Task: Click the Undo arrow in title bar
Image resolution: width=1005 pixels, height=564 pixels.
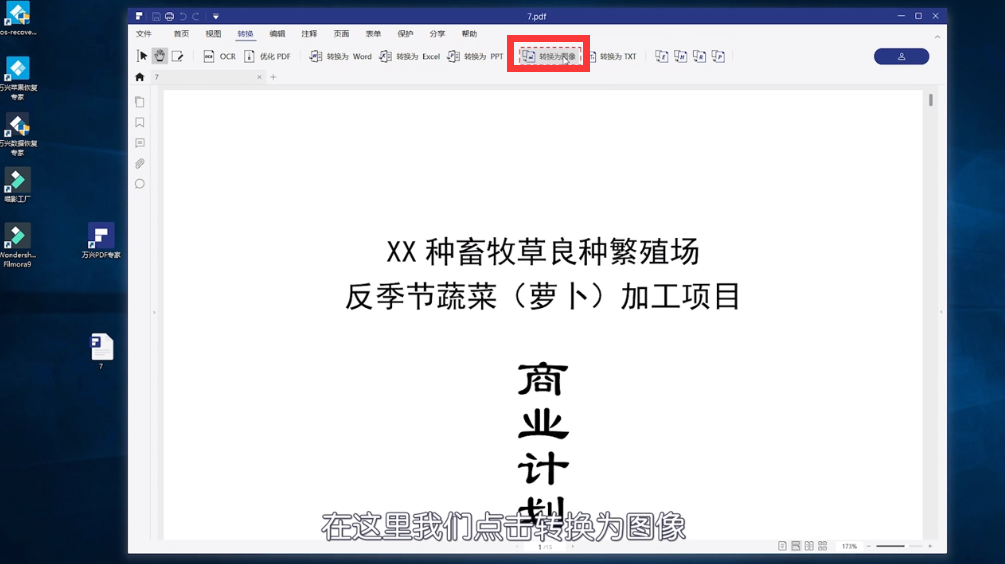Action: click(x=183, y=16)
